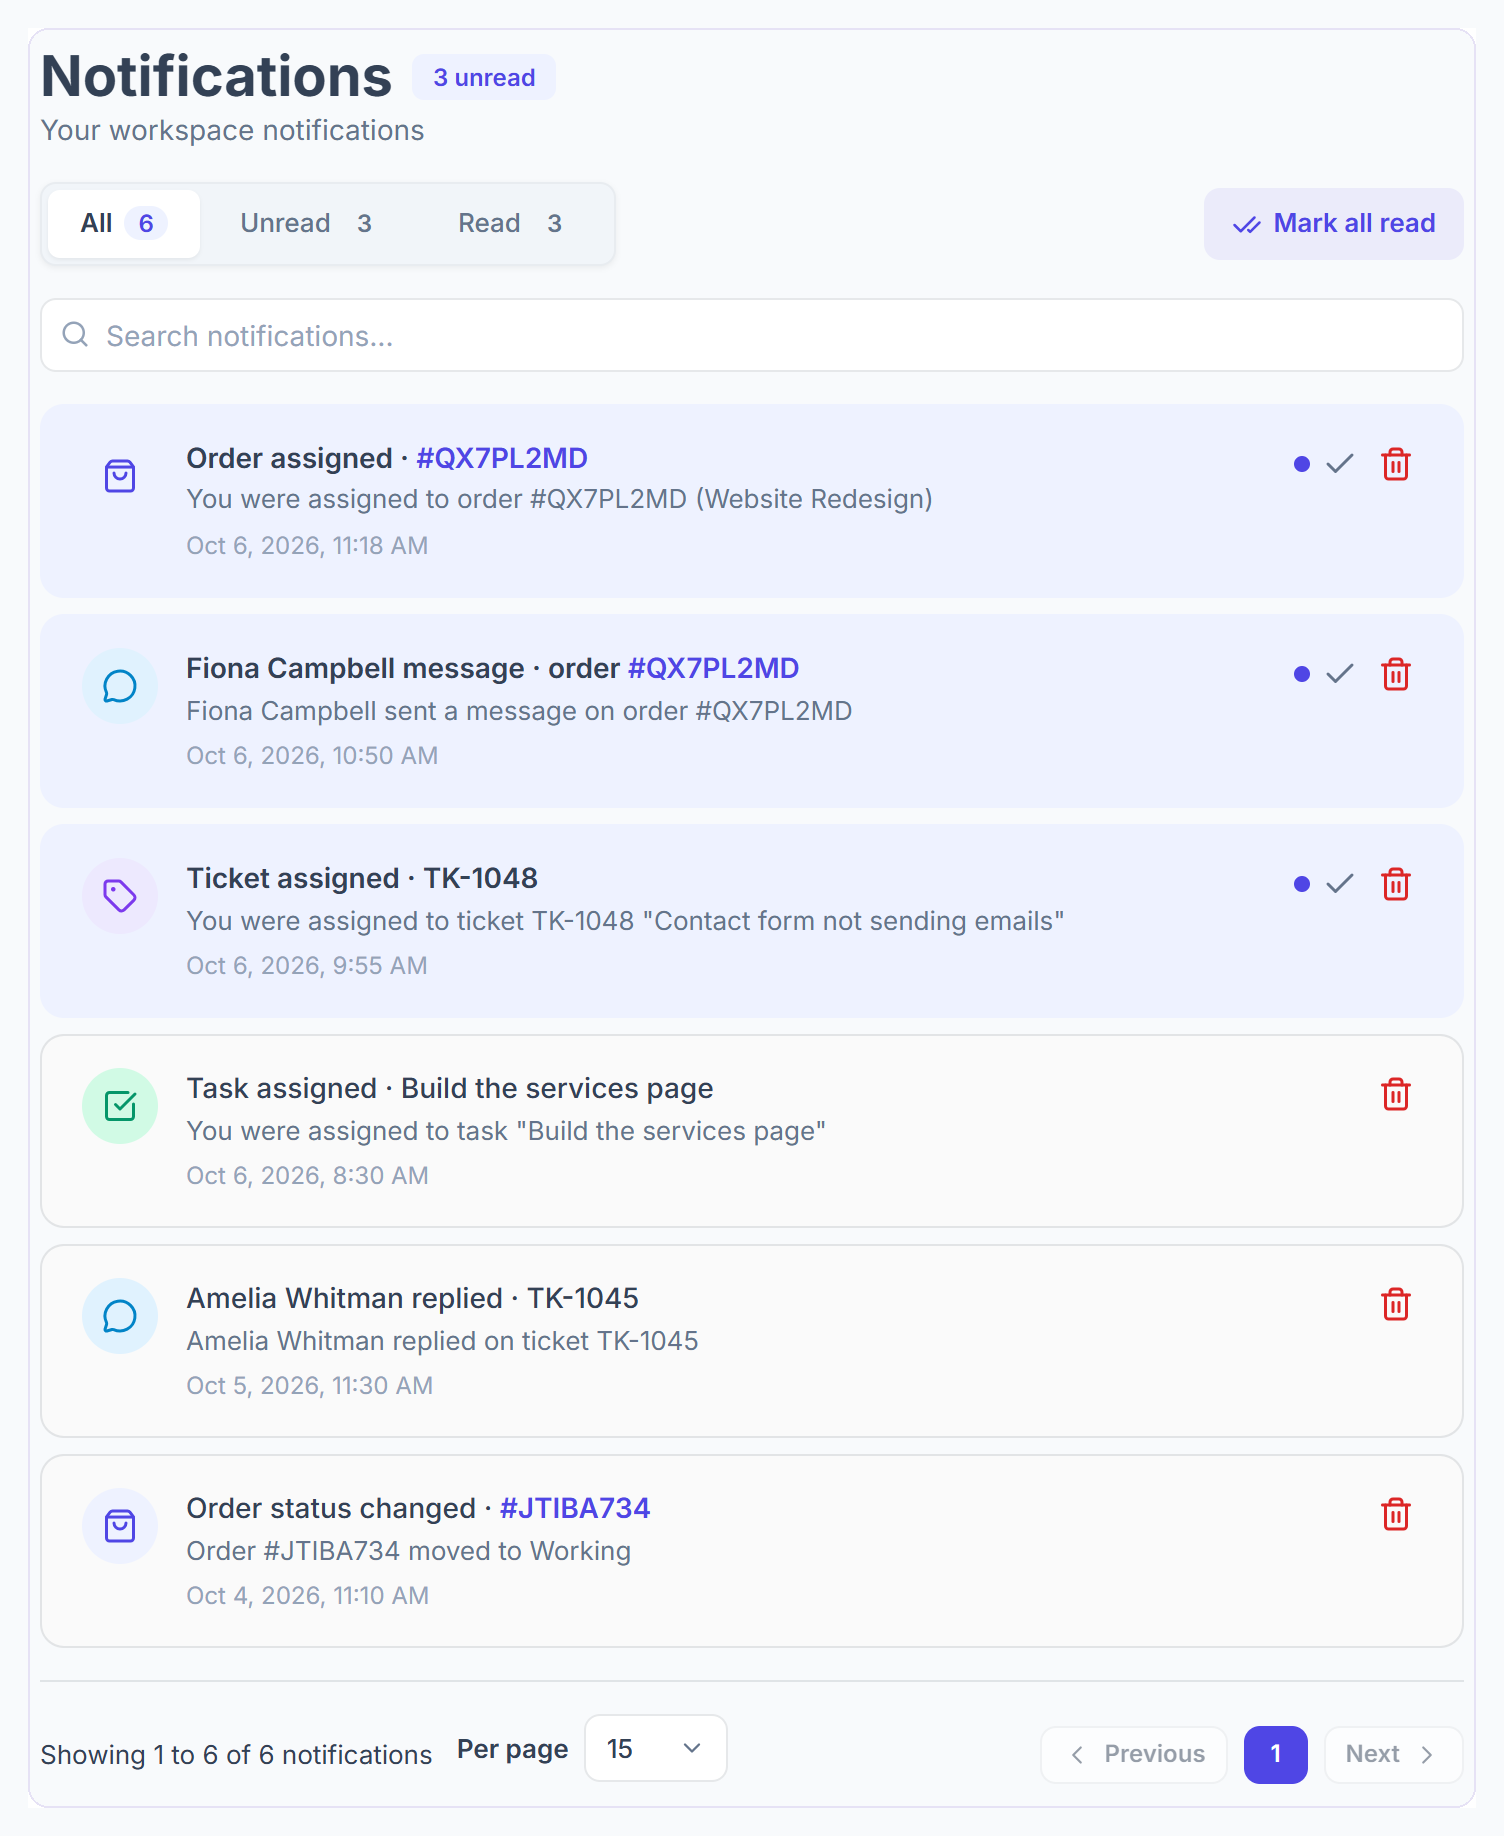Click the "Oct 5, 2026, 11:30 AM" timestamp

[310, 1385]
